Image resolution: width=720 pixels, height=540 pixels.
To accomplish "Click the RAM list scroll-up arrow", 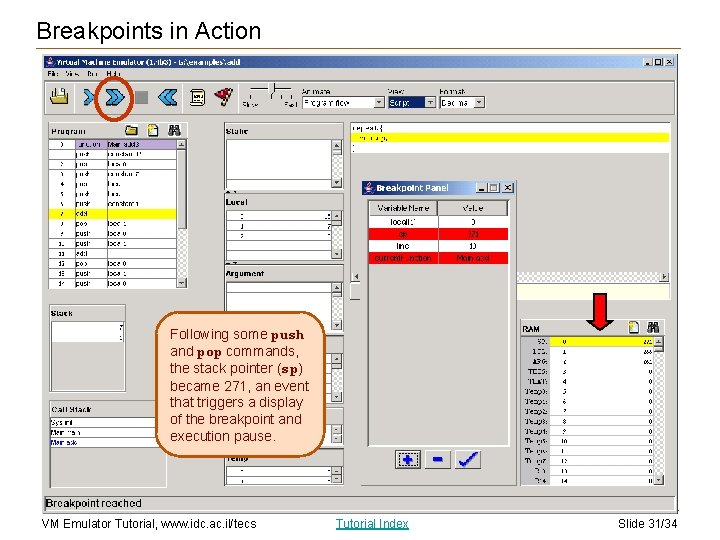I will [658, 342].
